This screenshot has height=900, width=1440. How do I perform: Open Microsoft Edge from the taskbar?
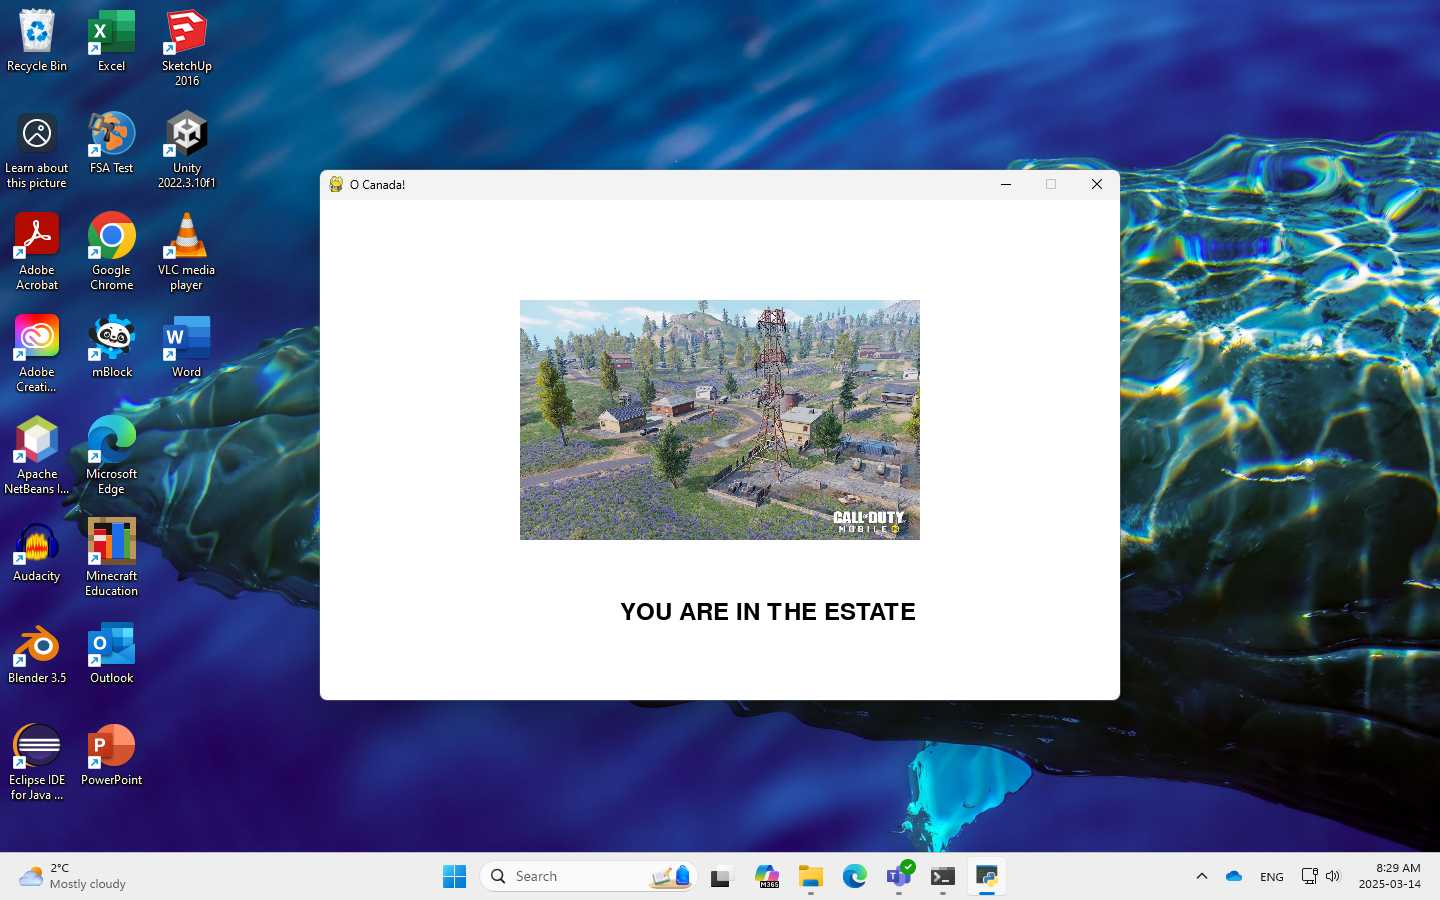coord(854,876)
